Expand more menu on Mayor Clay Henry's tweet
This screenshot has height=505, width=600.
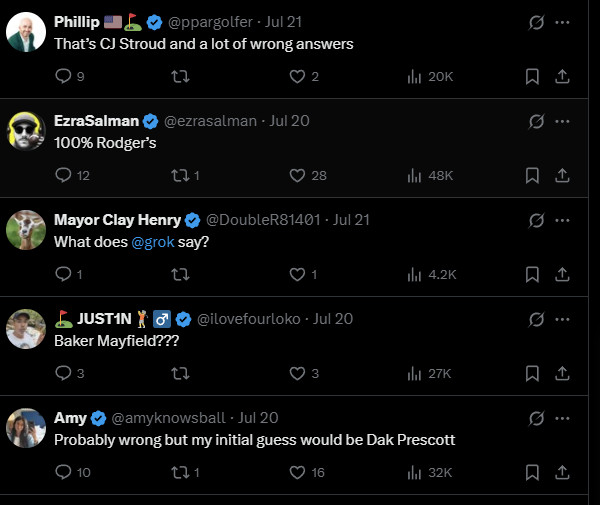562,220
